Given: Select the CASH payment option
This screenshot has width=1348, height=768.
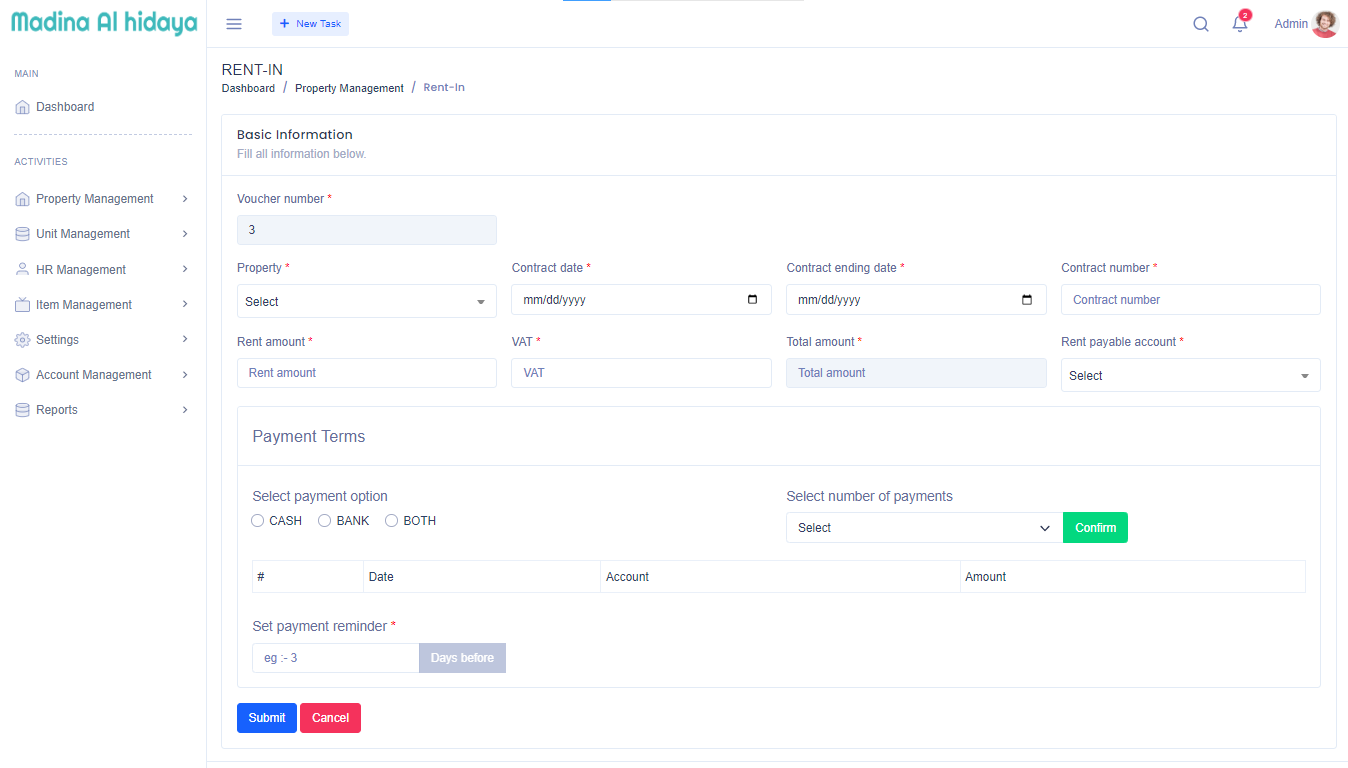Looking at the screenshot, I should click(x=258, y=521).
